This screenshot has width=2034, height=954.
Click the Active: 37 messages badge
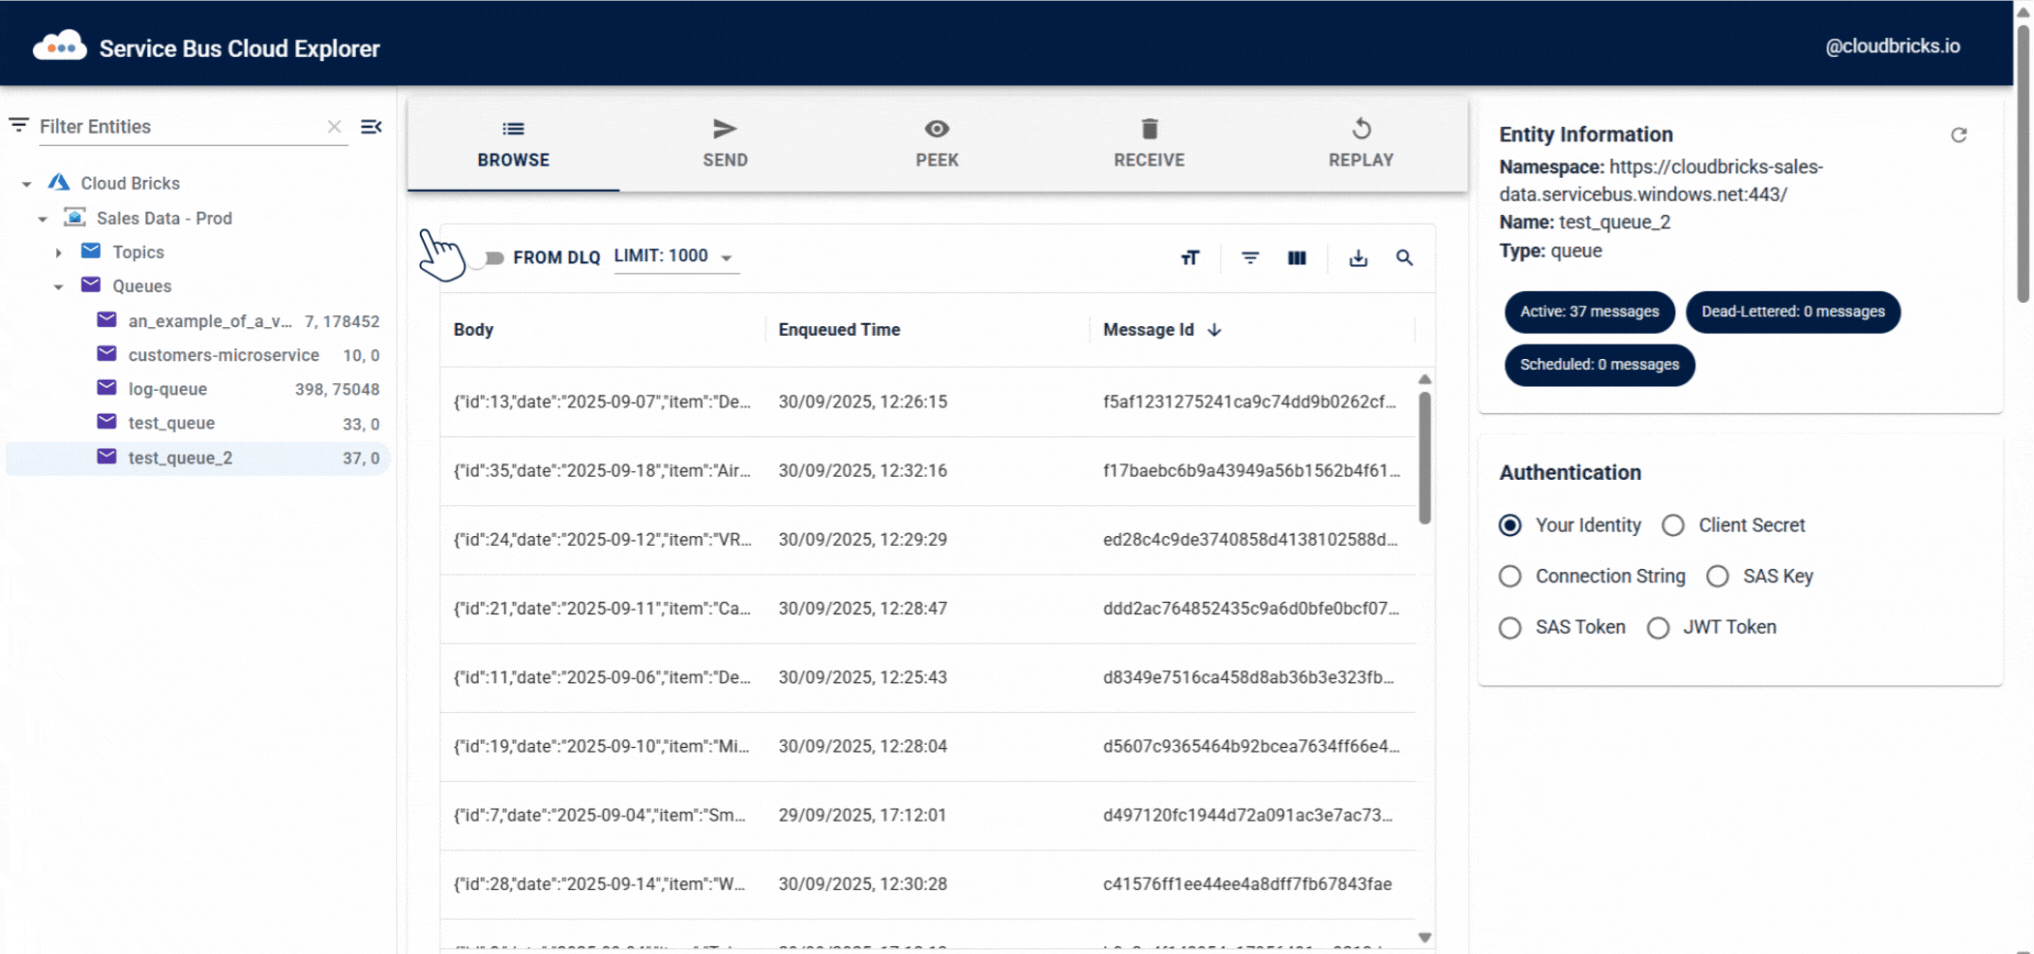coord(1589,312)
